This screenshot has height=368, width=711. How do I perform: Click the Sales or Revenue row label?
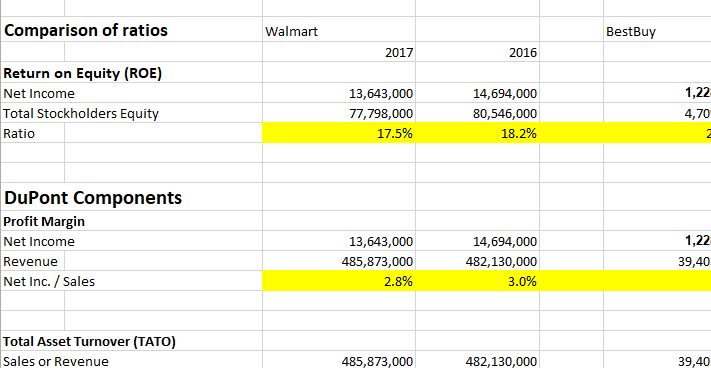56,361
